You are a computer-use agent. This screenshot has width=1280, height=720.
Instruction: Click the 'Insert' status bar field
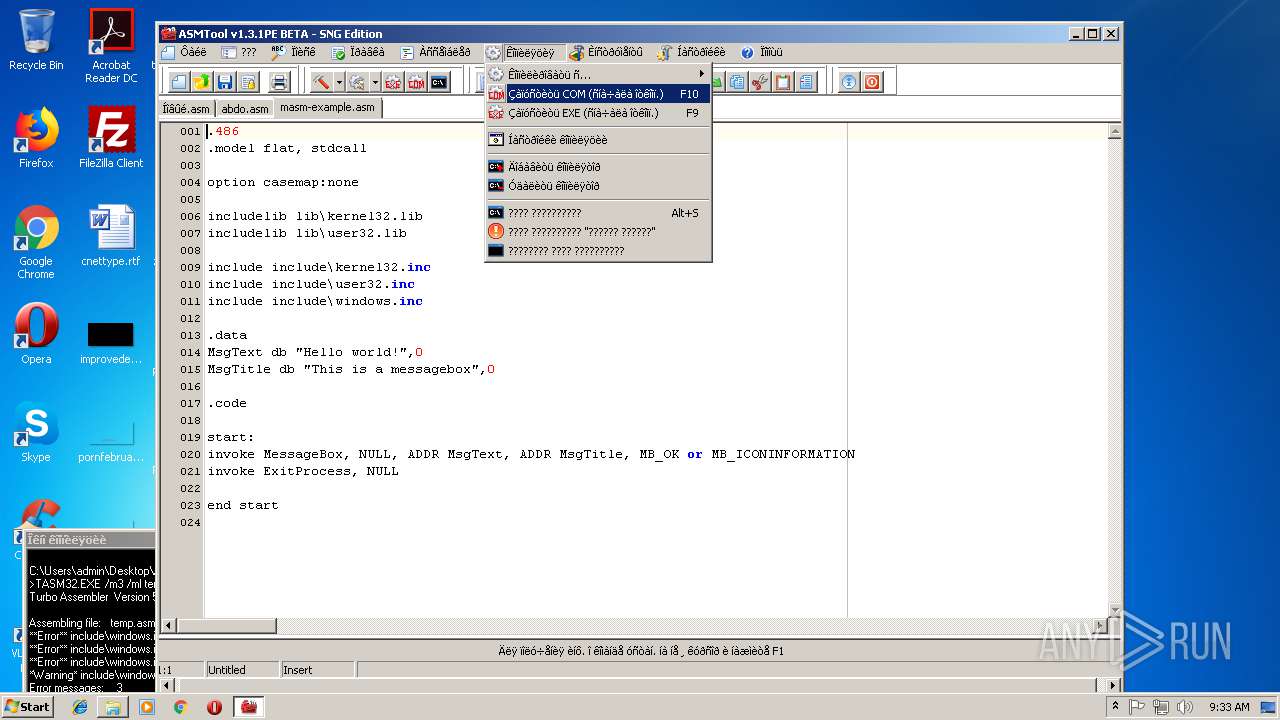click(317, 670)
